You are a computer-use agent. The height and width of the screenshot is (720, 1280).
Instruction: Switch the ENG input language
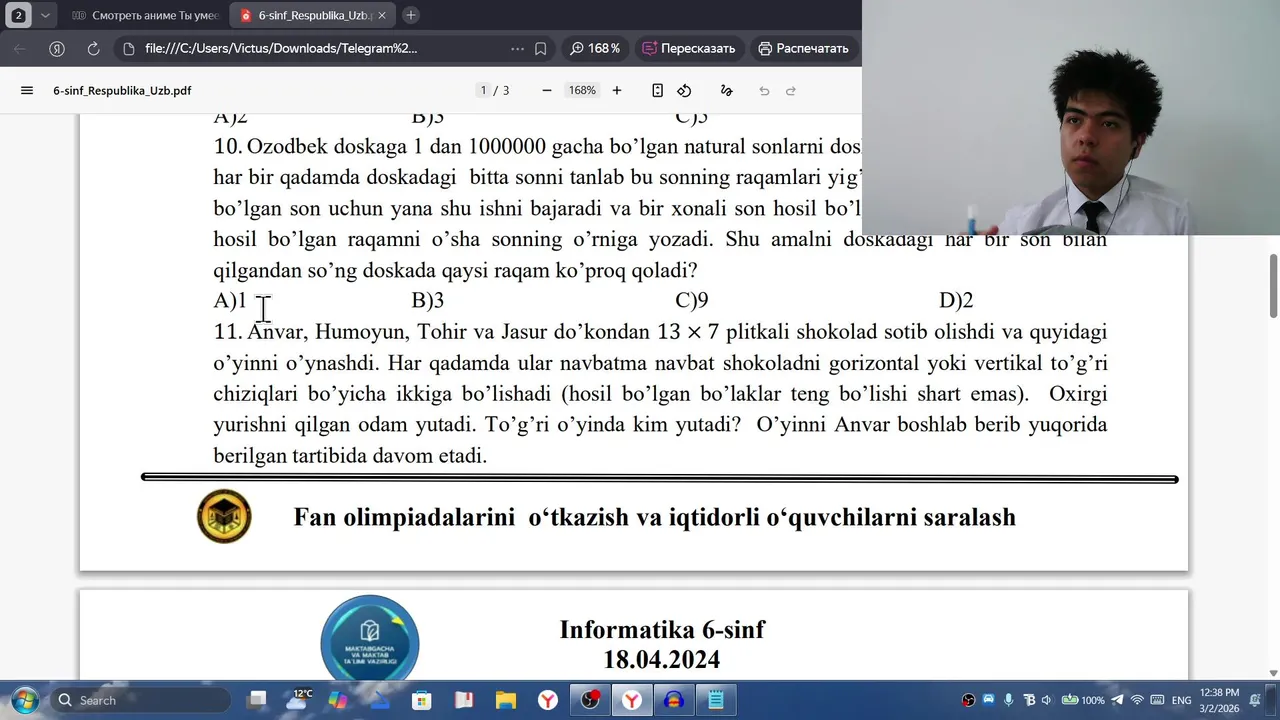1181,700
